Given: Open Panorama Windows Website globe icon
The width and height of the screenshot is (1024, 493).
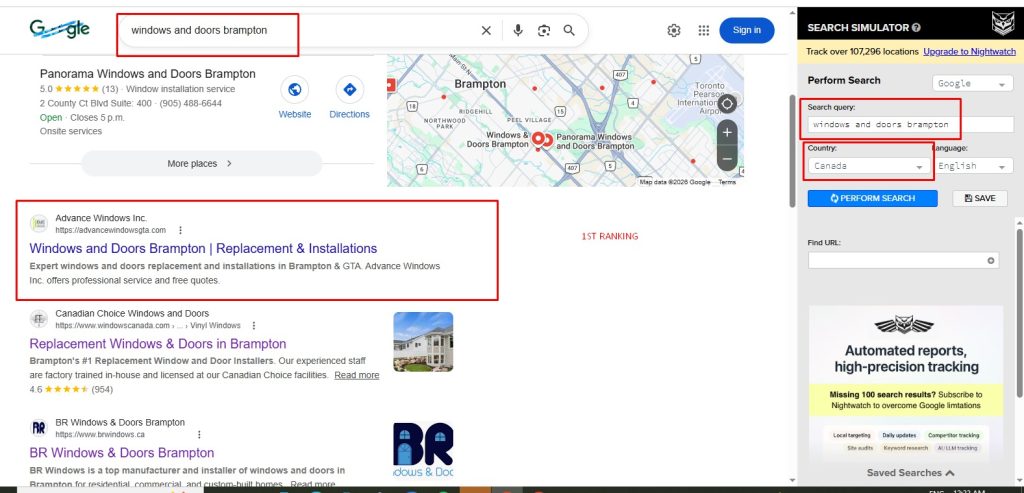Looking at the screenshot, I should [295, 90].
